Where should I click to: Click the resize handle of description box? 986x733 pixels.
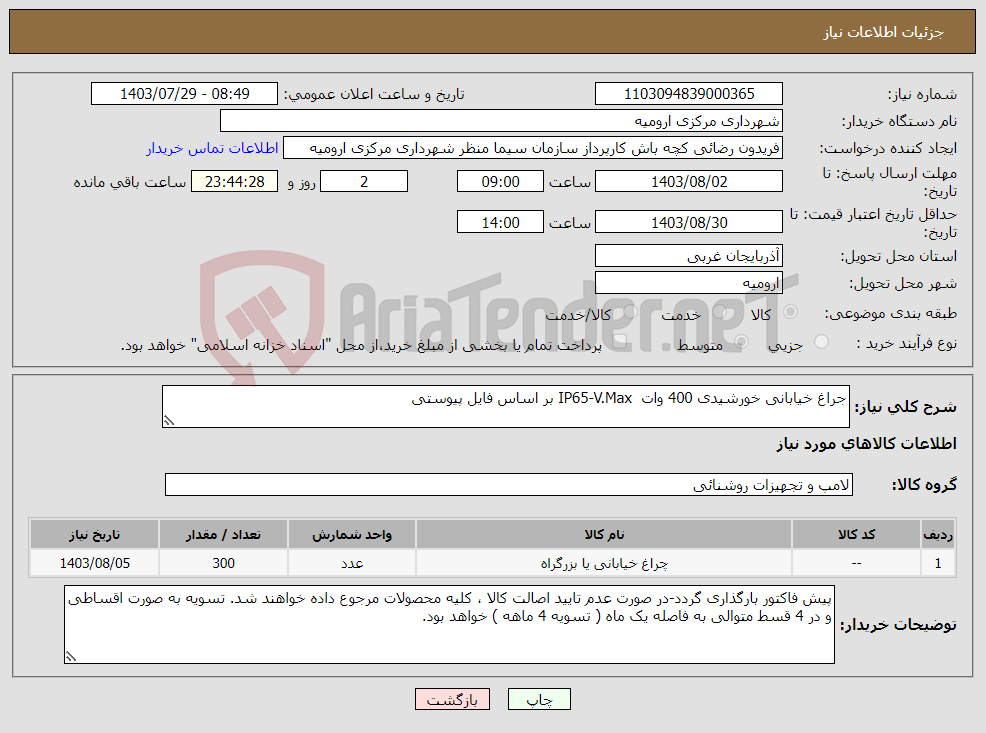click(x=168, y=421)
